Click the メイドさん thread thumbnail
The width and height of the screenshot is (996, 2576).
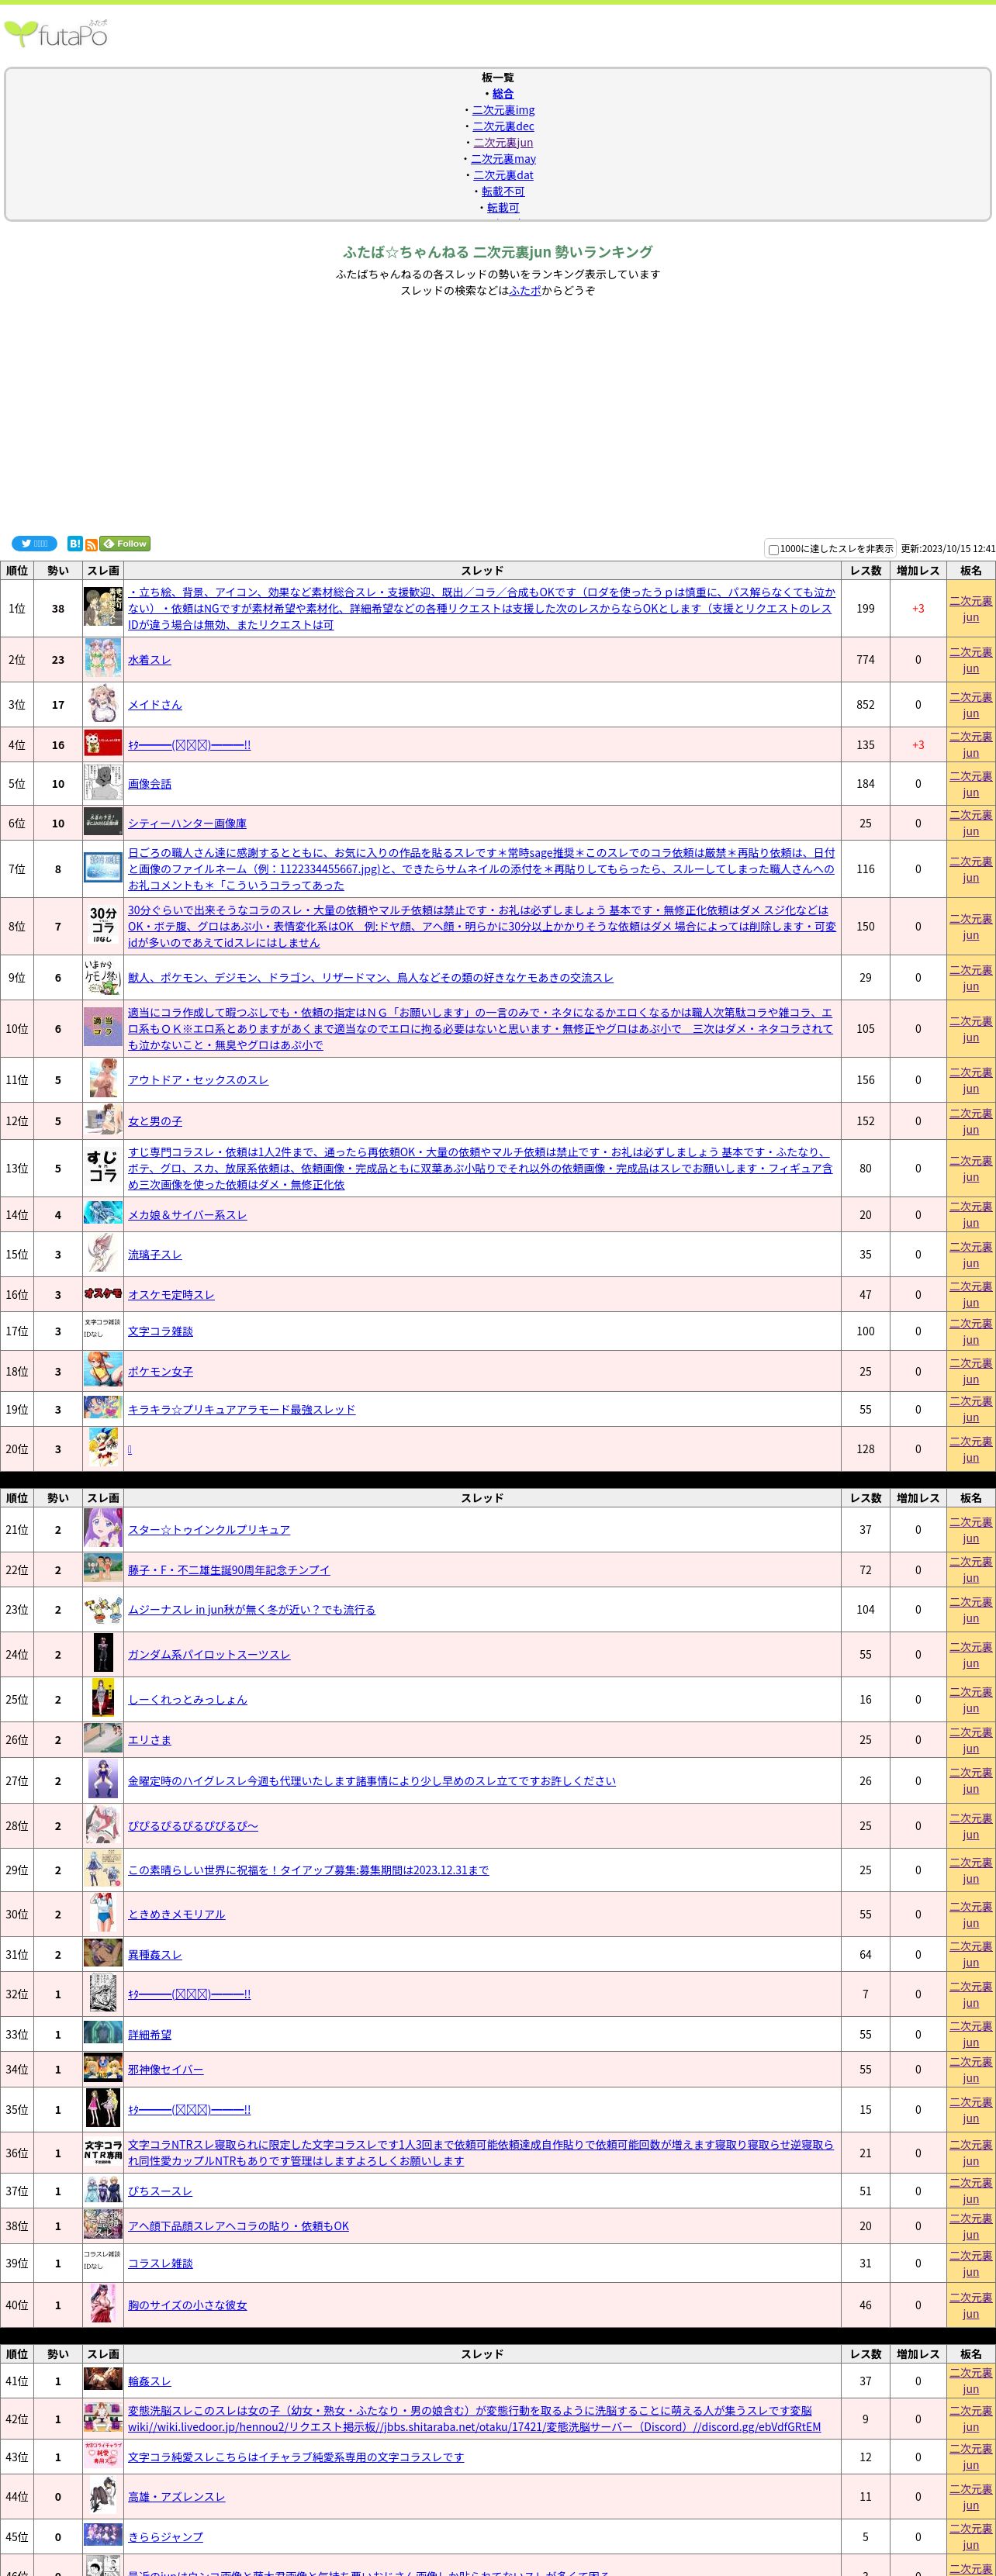(x=103, y=705)
